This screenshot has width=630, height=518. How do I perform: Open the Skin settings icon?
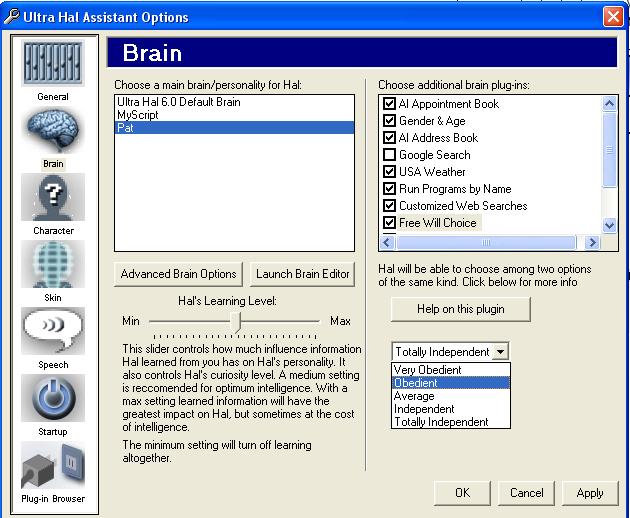[53, 264]
